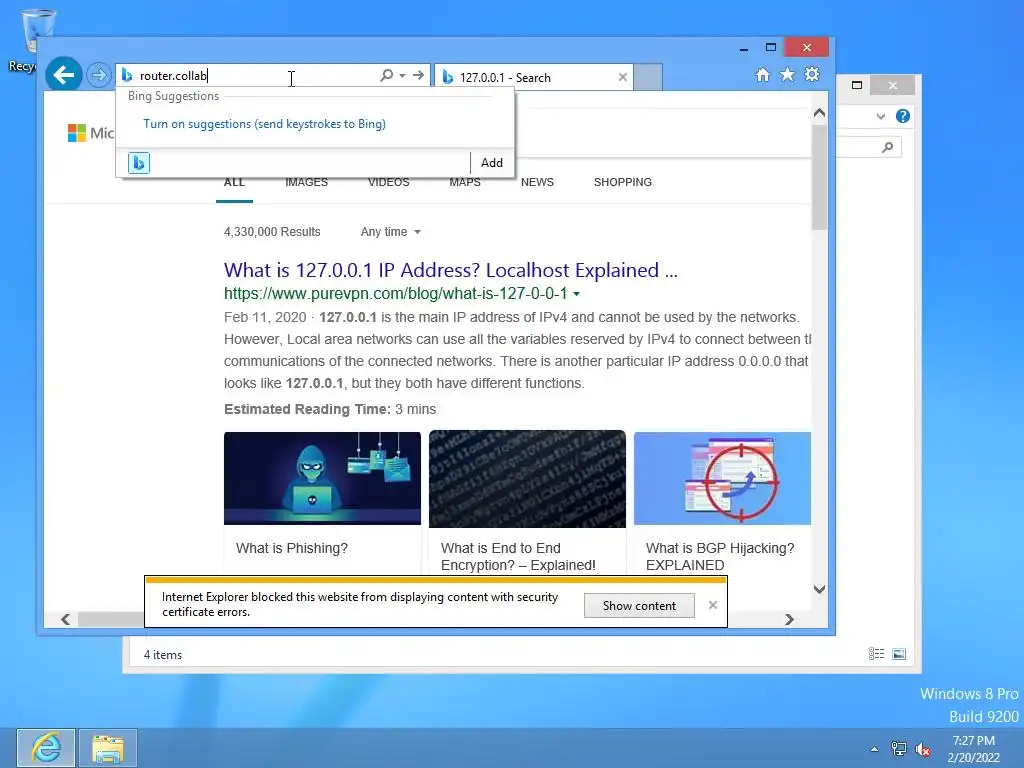The height and width of the screenshot is (768, 1024).
Task: Open a new blank tab
Action: (x=648, y=77)
